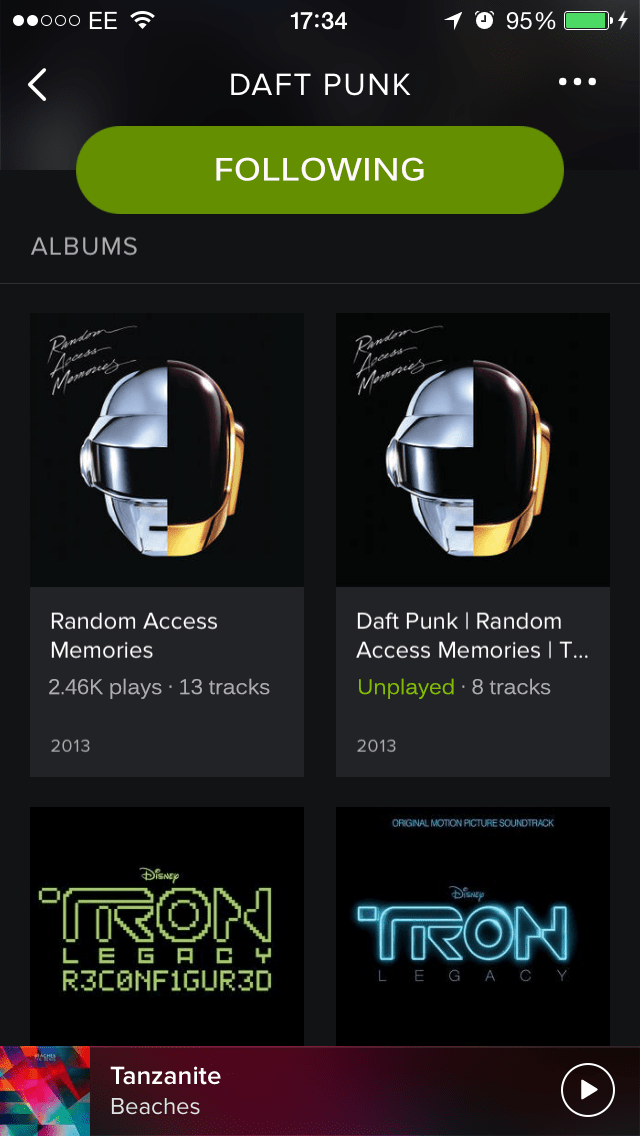Image resolution: width=640 pixels, height=1136 pixels.
Task: Open Tron Legacy Reconfigured album
Action: 167,926
